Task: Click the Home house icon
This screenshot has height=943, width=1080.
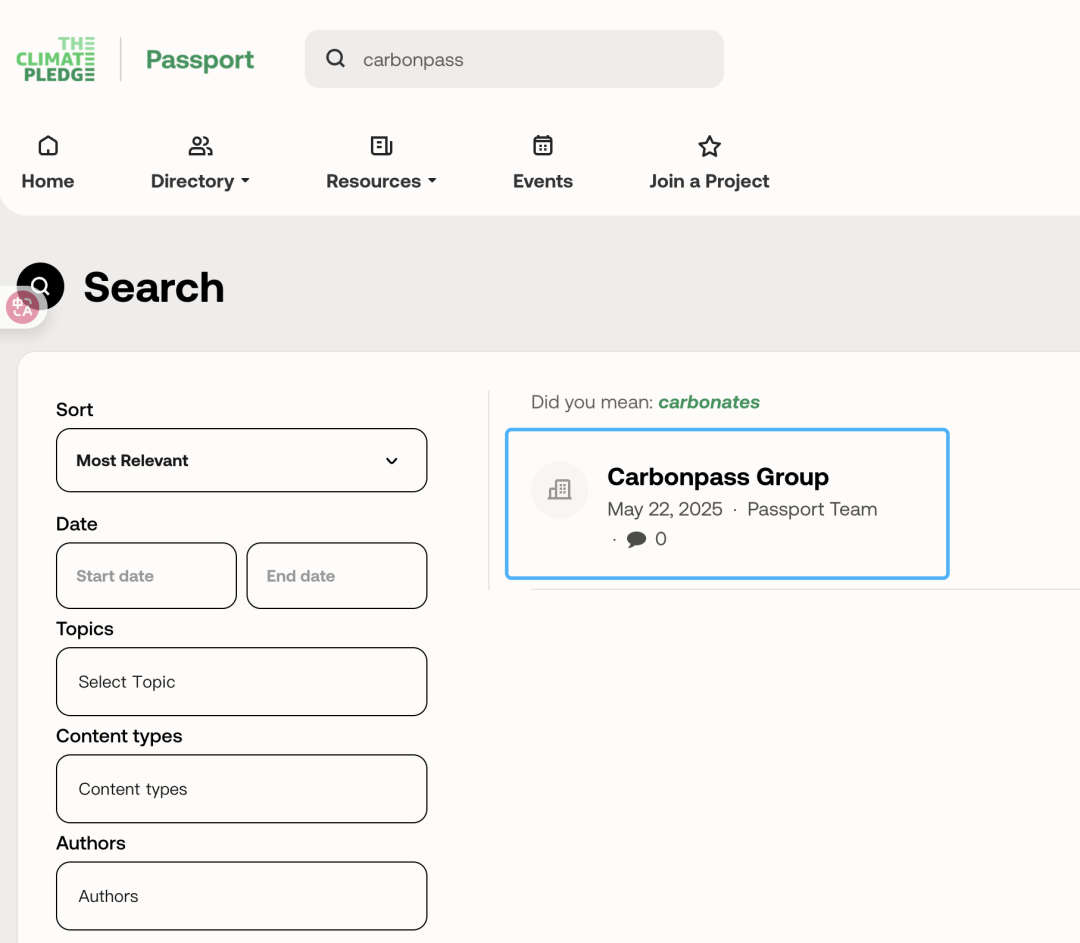Action: [x=48, y=147]
